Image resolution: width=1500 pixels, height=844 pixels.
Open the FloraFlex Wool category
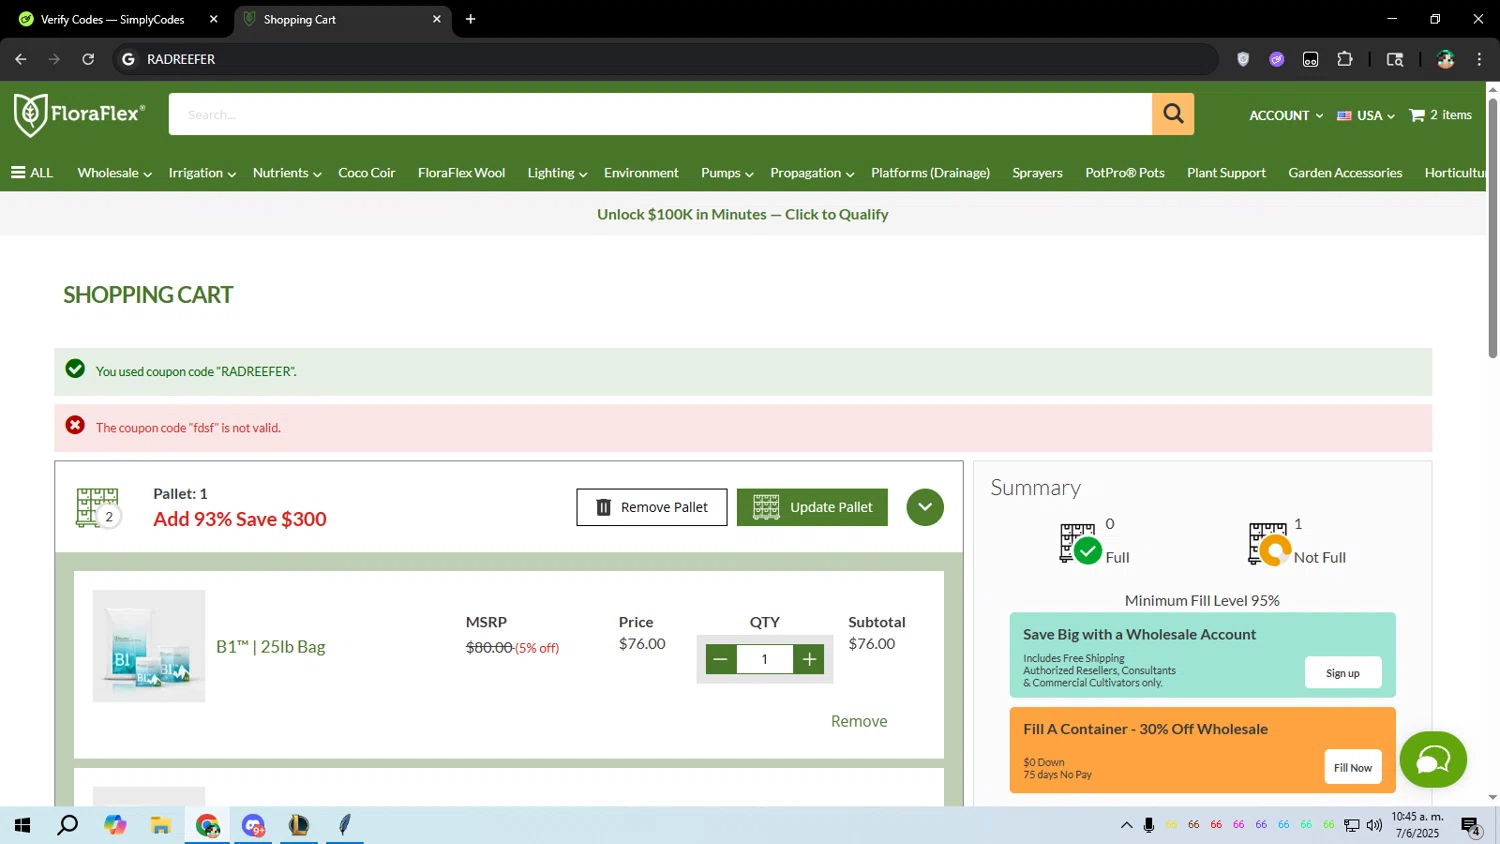click(461, 173)
